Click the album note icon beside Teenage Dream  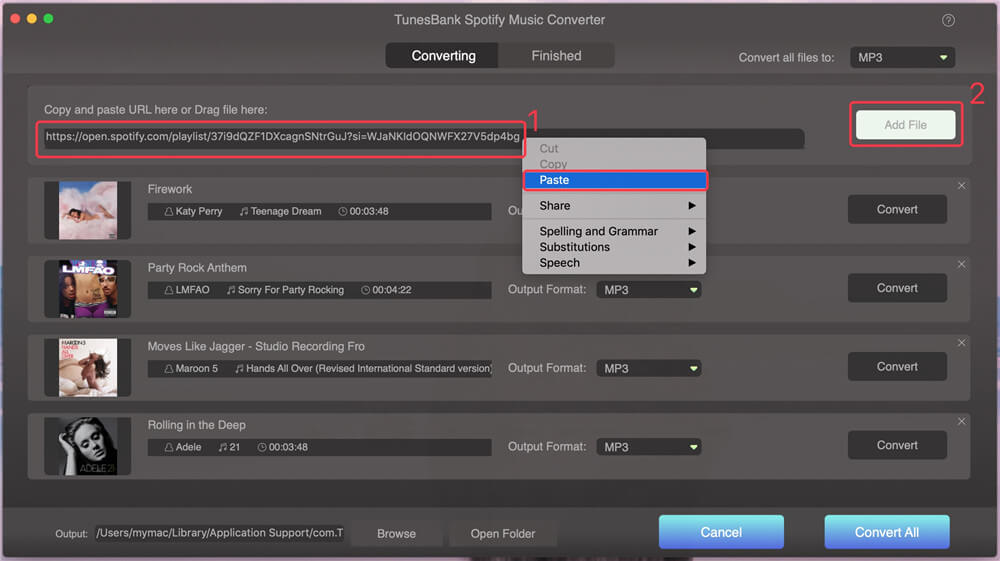[x=244, y=212]
